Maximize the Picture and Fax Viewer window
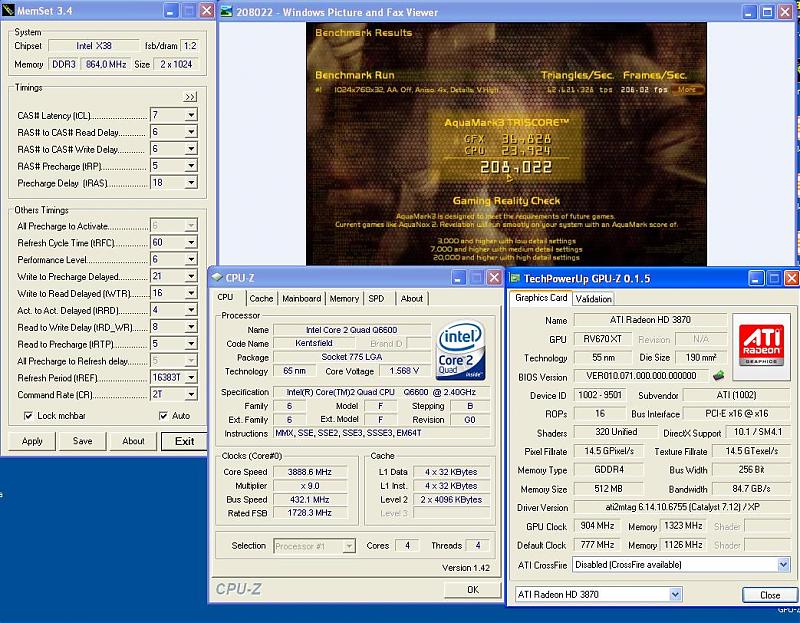The image size is (800, 623). [x=767, y=12]
